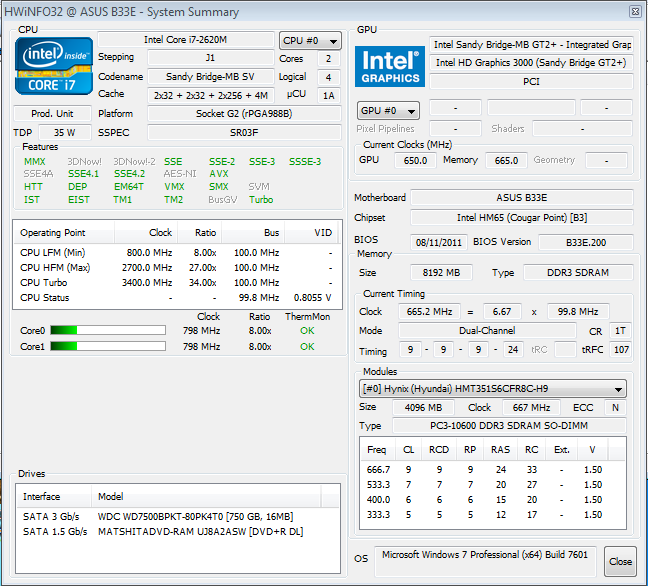Click the AVX feature label
Image resolution: width=648 pixels, height=586 pixels.
(x=219, y=174)
